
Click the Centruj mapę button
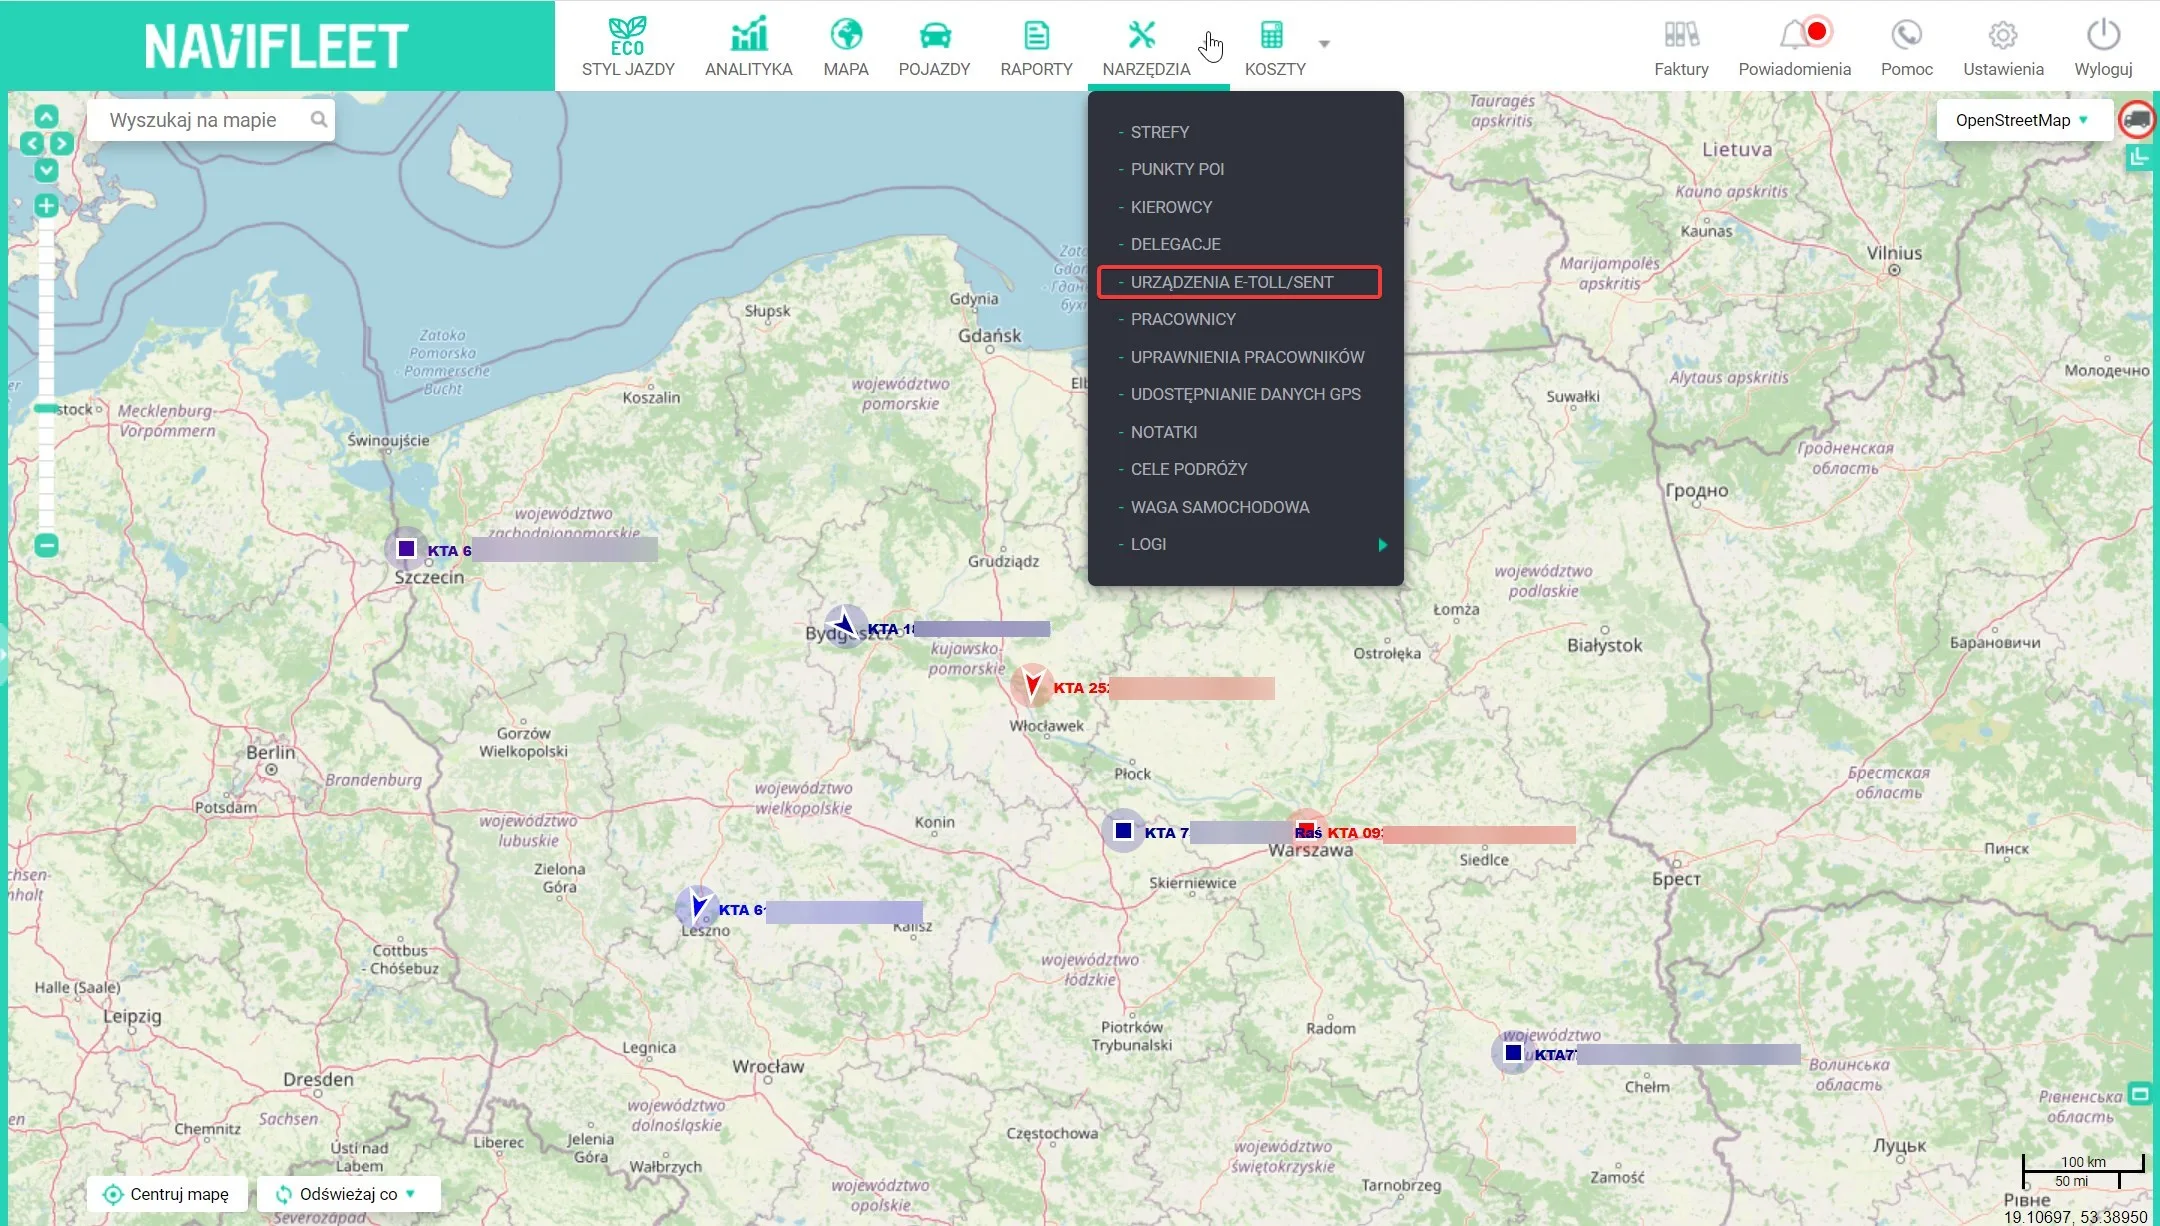point(167,1194)
